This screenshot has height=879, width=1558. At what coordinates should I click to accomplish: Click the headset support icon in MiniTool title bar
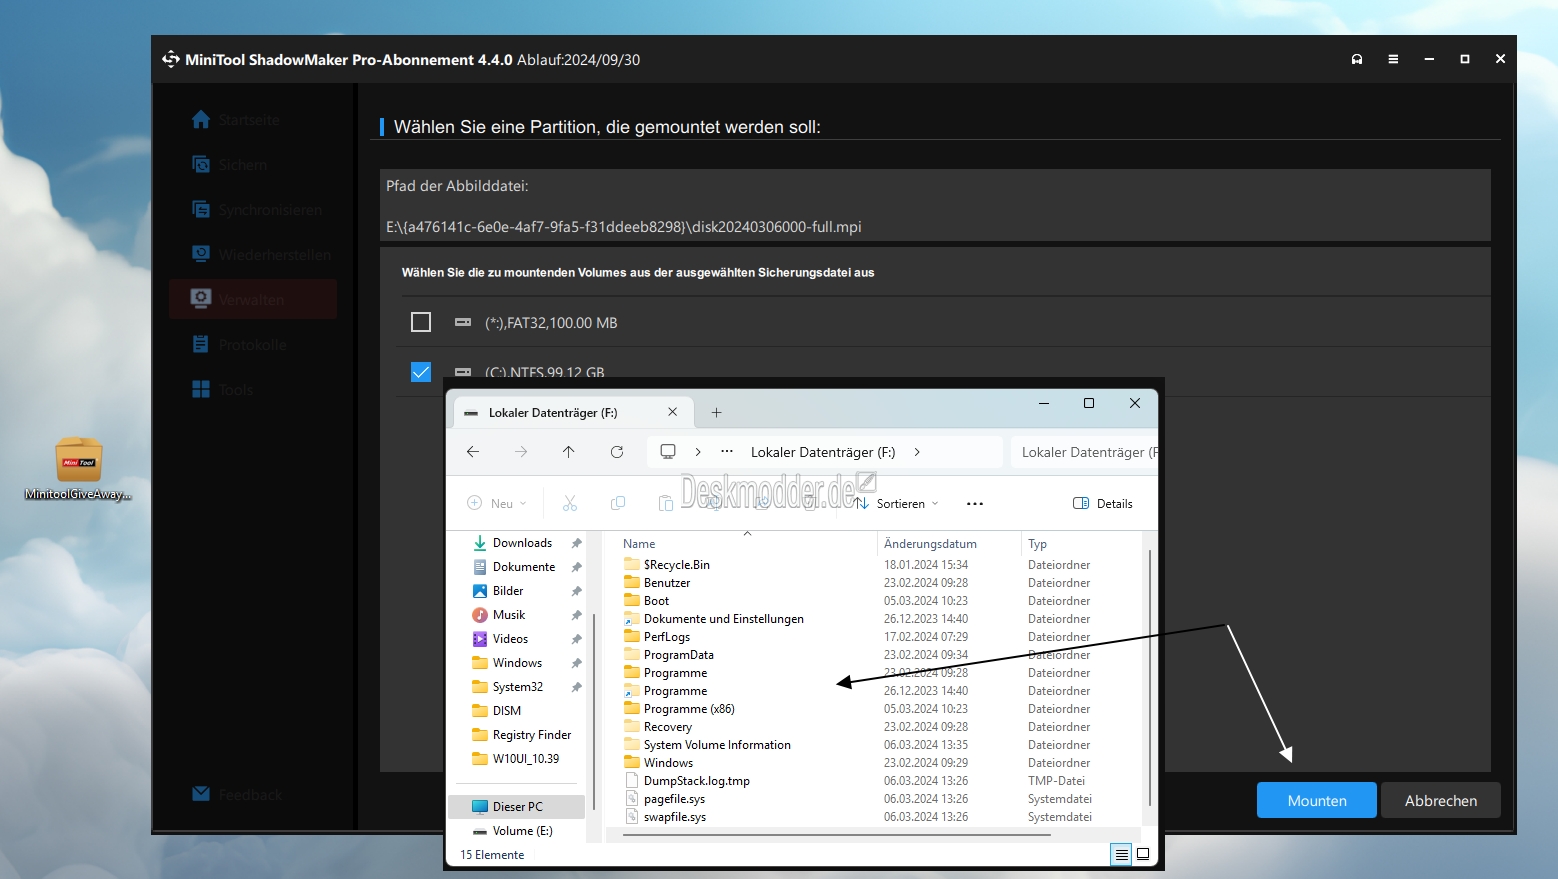(x=1357, y=59)
